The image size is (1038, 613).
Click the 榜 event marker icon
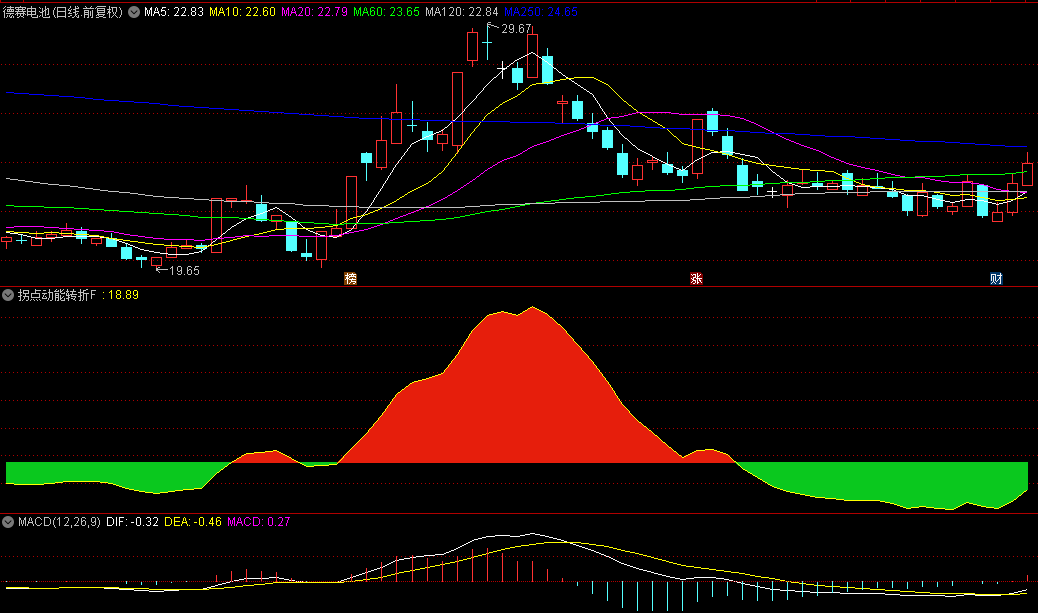(350, 278)
